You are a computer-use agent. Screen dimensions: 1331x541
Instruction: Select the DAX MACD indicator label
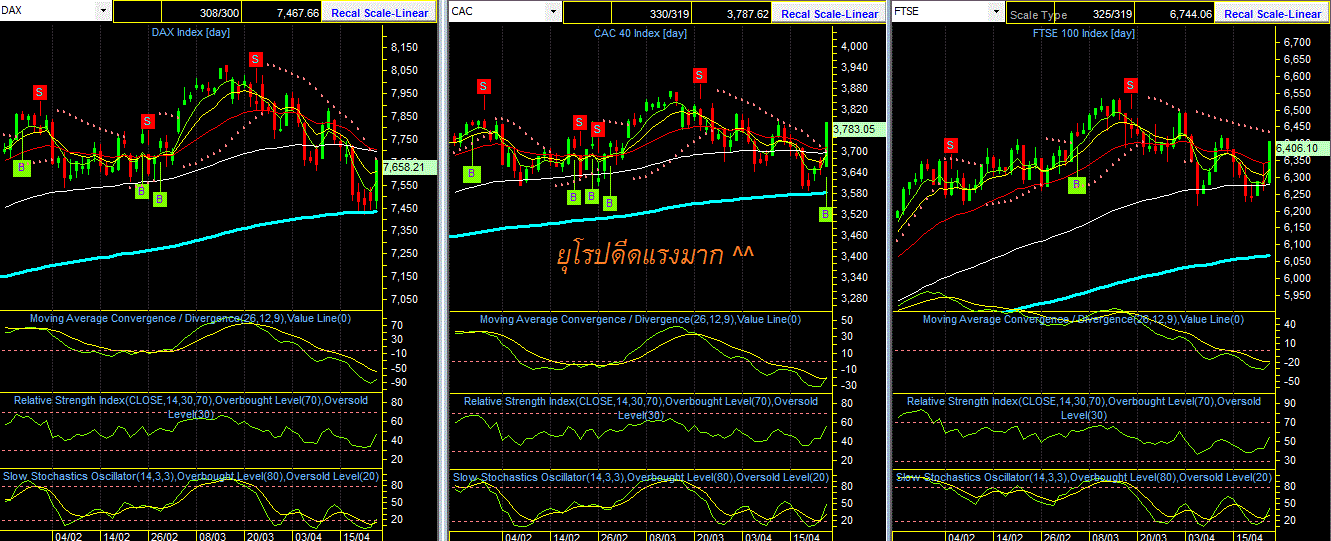[190, 319]
